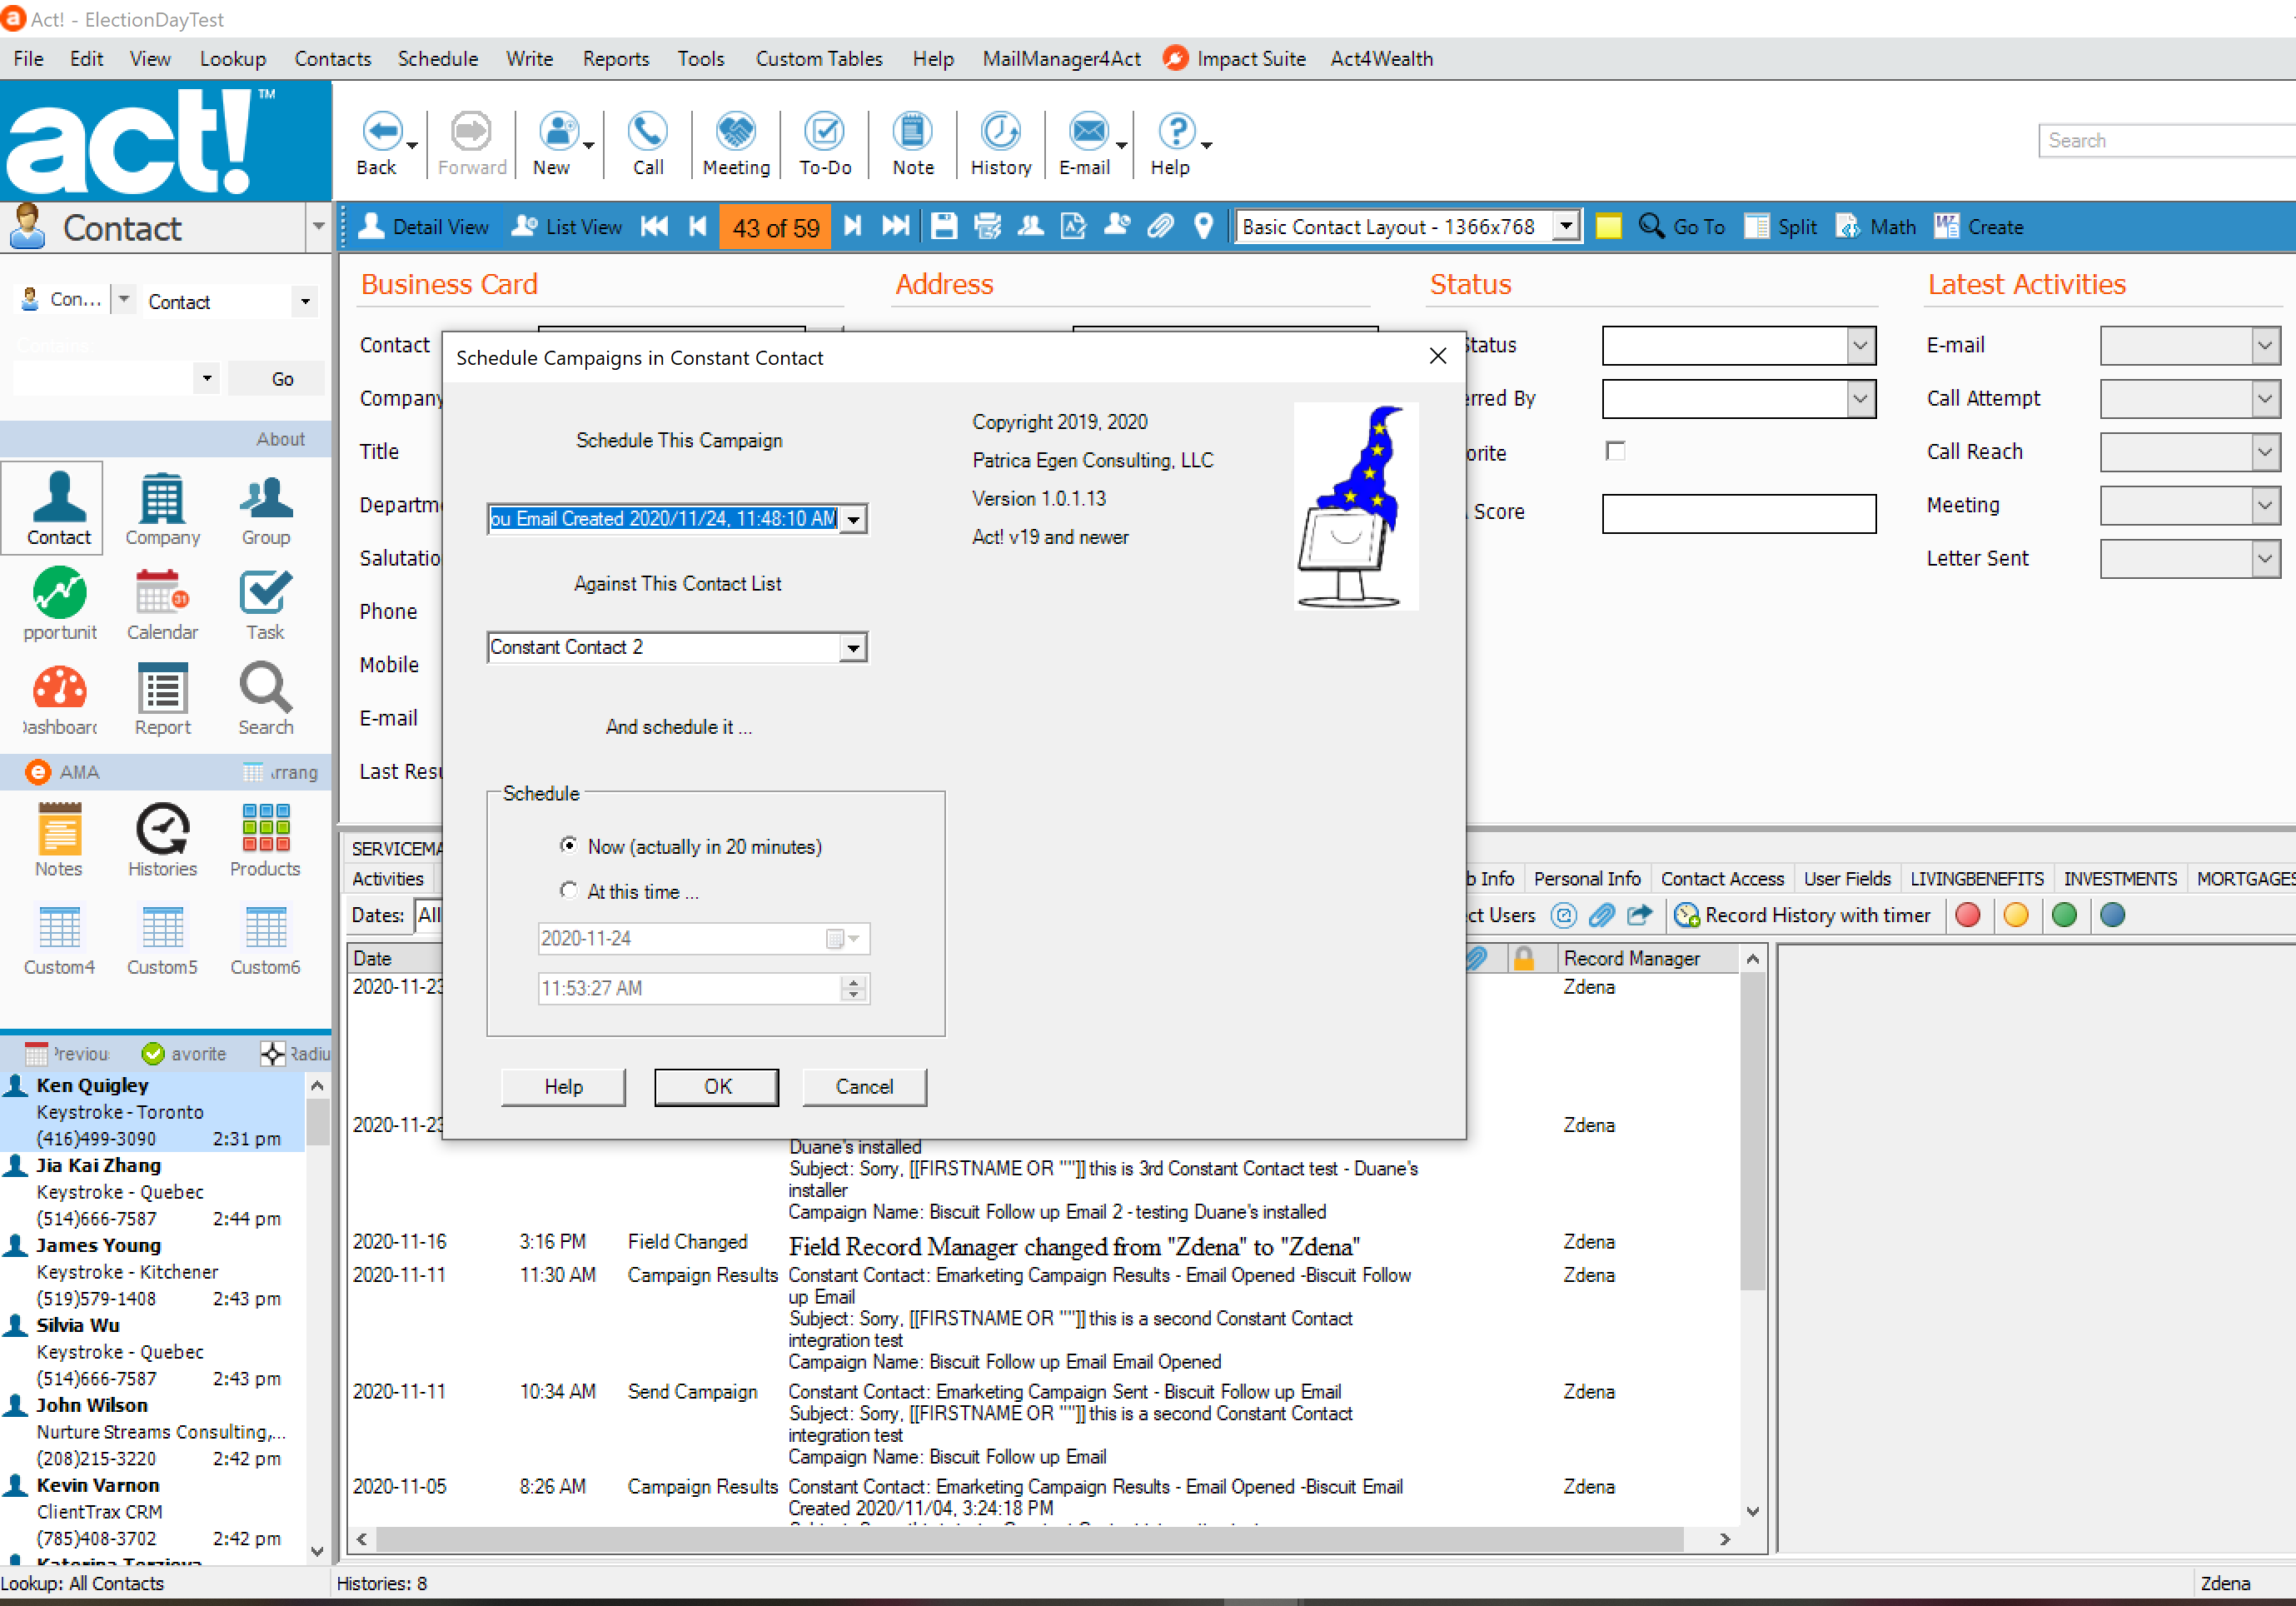The image size is (2296, 1606).
Task: Select Jia Kai Zhang in recent contacts
Action: coord(152,1192)
